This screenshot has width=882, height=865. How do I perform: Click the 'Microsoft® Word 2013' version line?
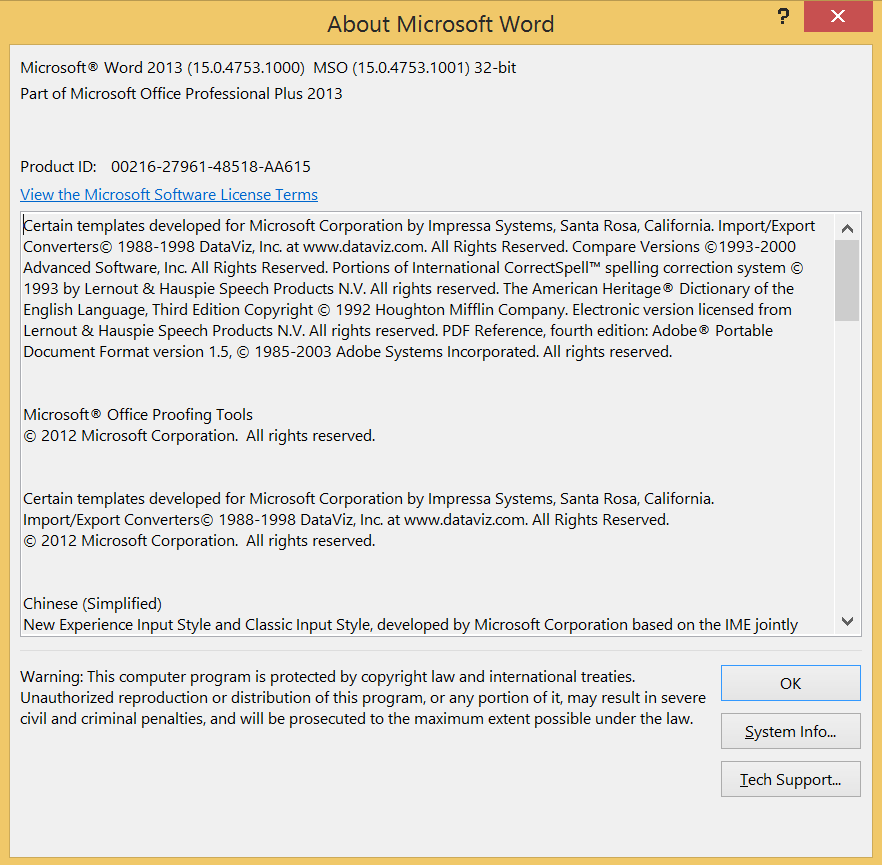pos(268,68)
